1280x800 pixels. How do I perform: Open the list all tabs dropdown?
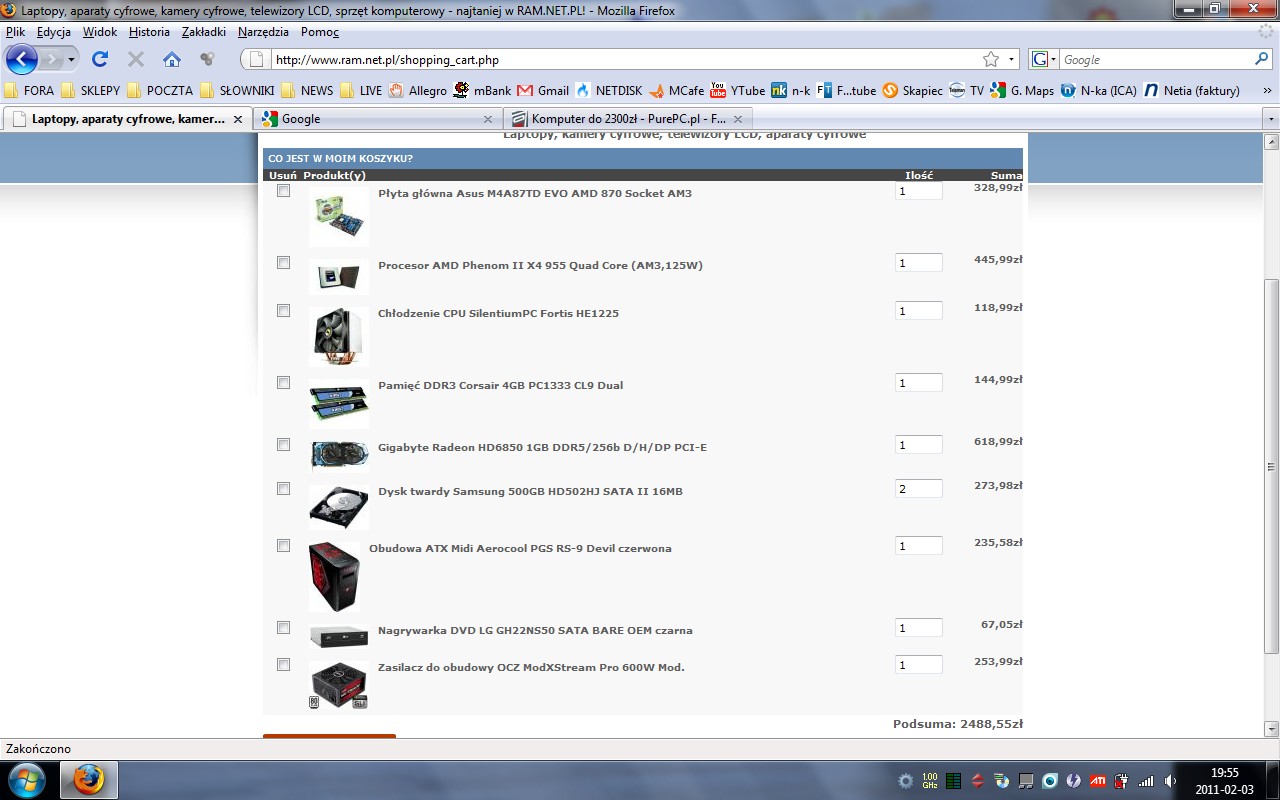click(x=1271, y=119)
